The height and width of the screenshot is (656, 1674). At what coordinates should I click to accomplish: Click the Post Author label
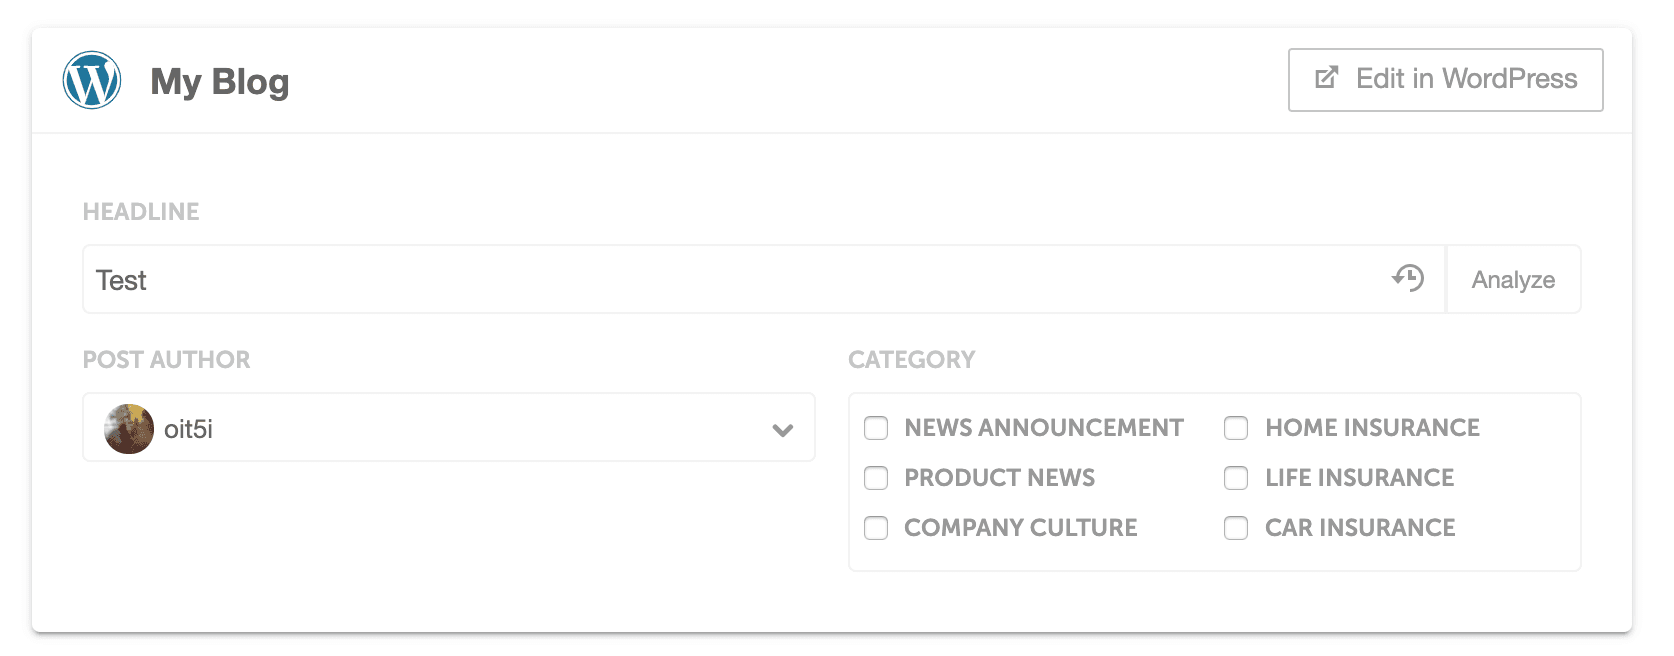coord(166,360)
